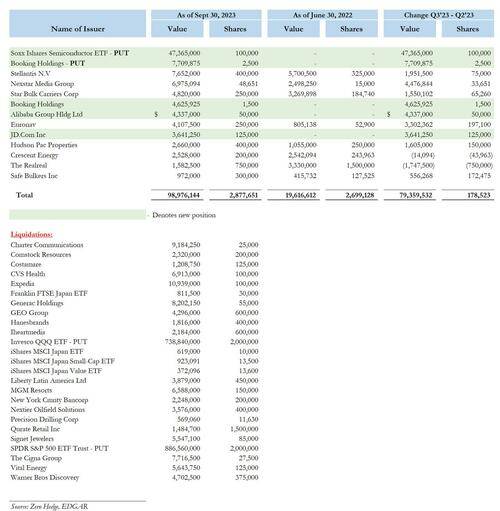Click the Expedia liquidation value 10,939,000
This screenshot has width=500, height=511.
[184, 284]
